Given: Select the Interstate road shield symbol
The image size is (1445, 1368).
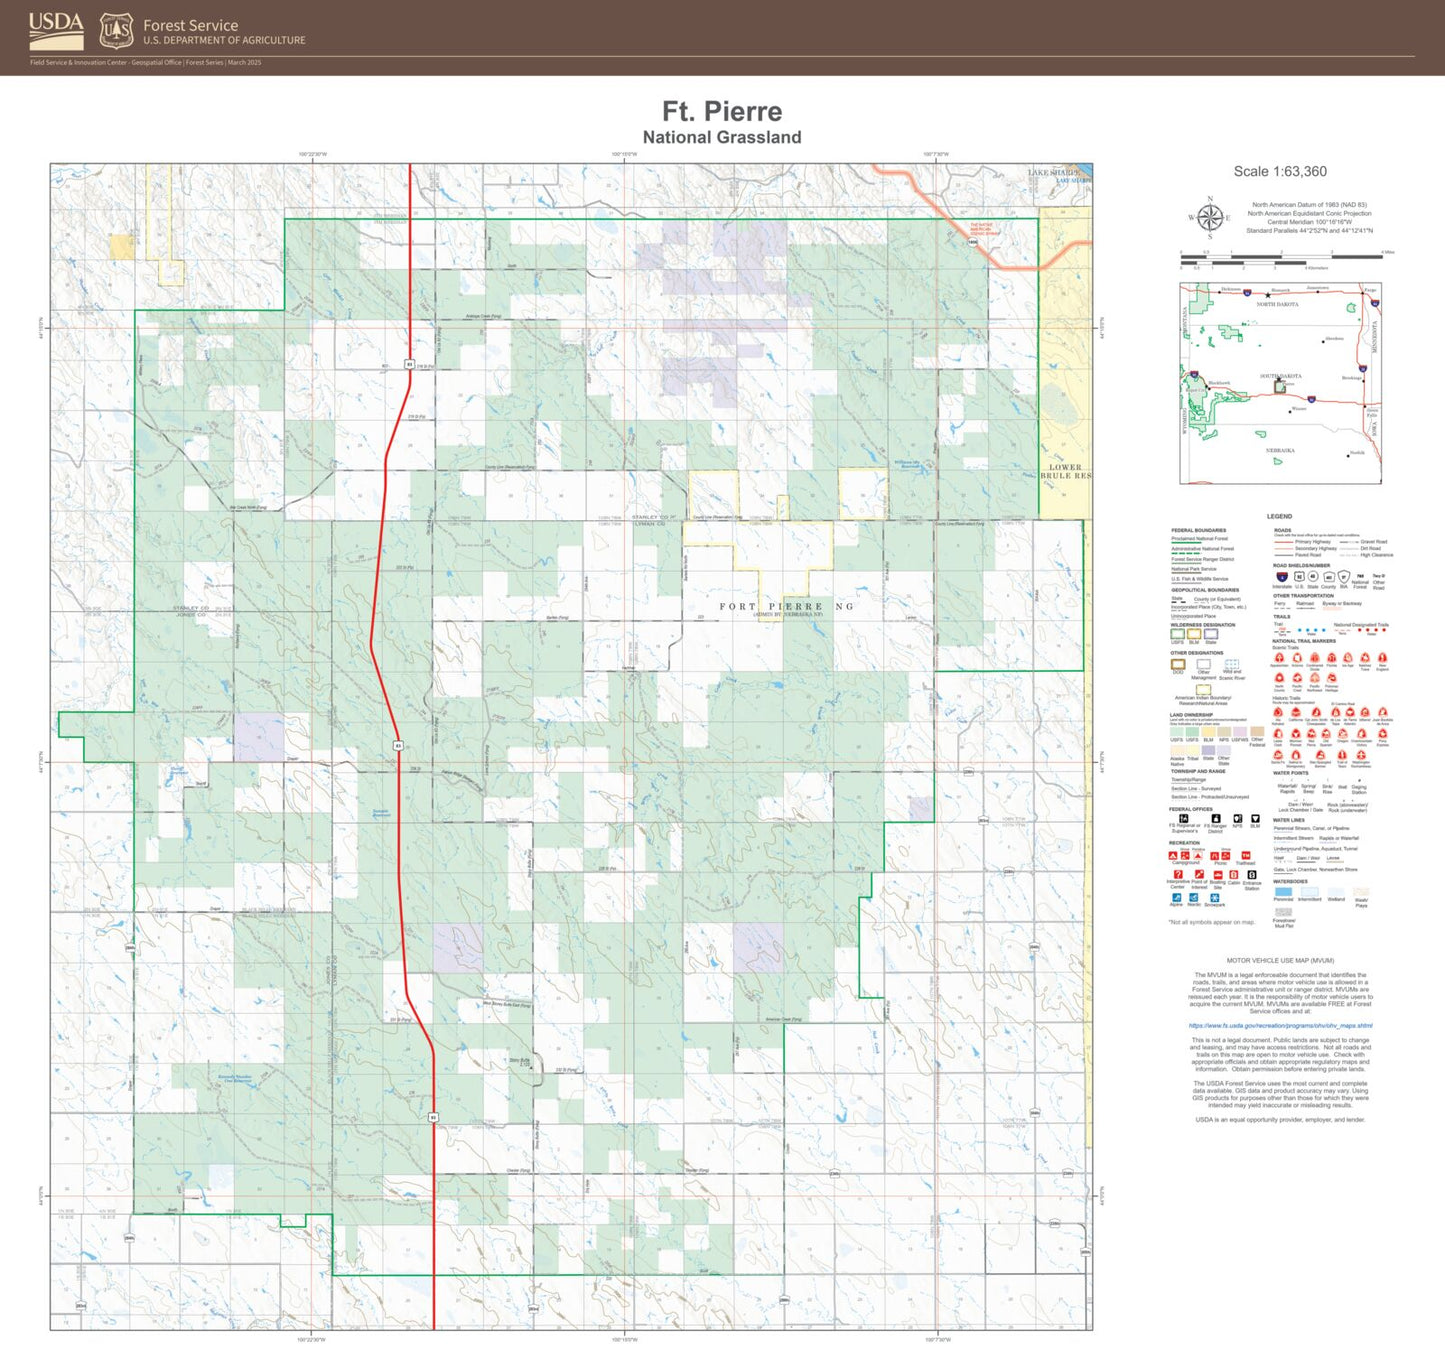Looking at the screenshot, I should click(1282, 576).
